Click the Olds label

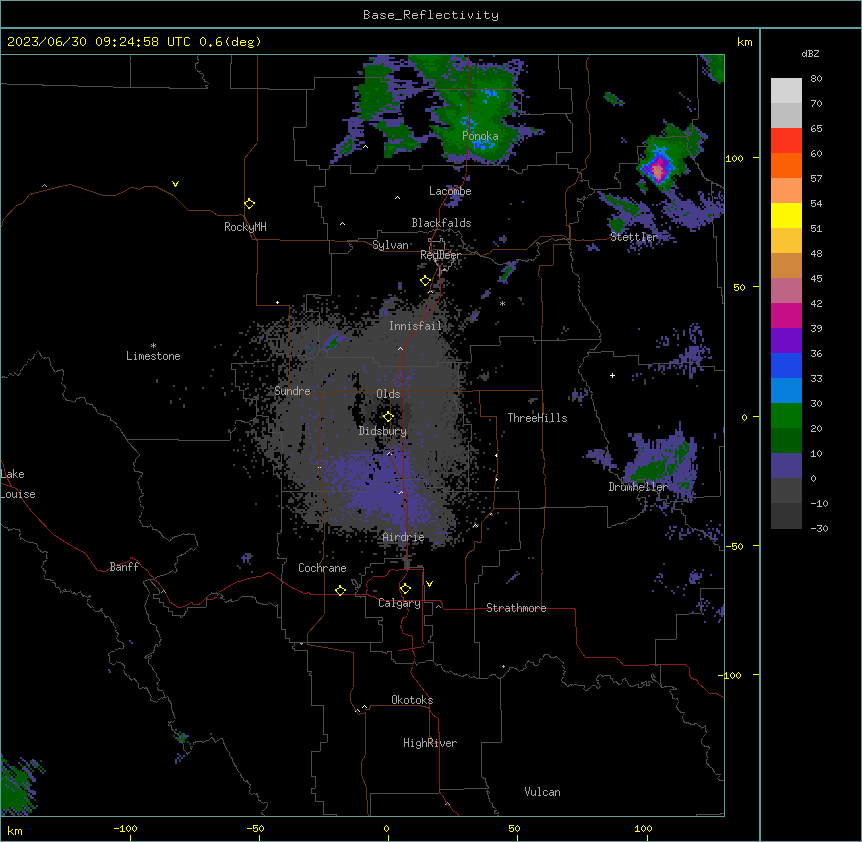coord(388,394)
